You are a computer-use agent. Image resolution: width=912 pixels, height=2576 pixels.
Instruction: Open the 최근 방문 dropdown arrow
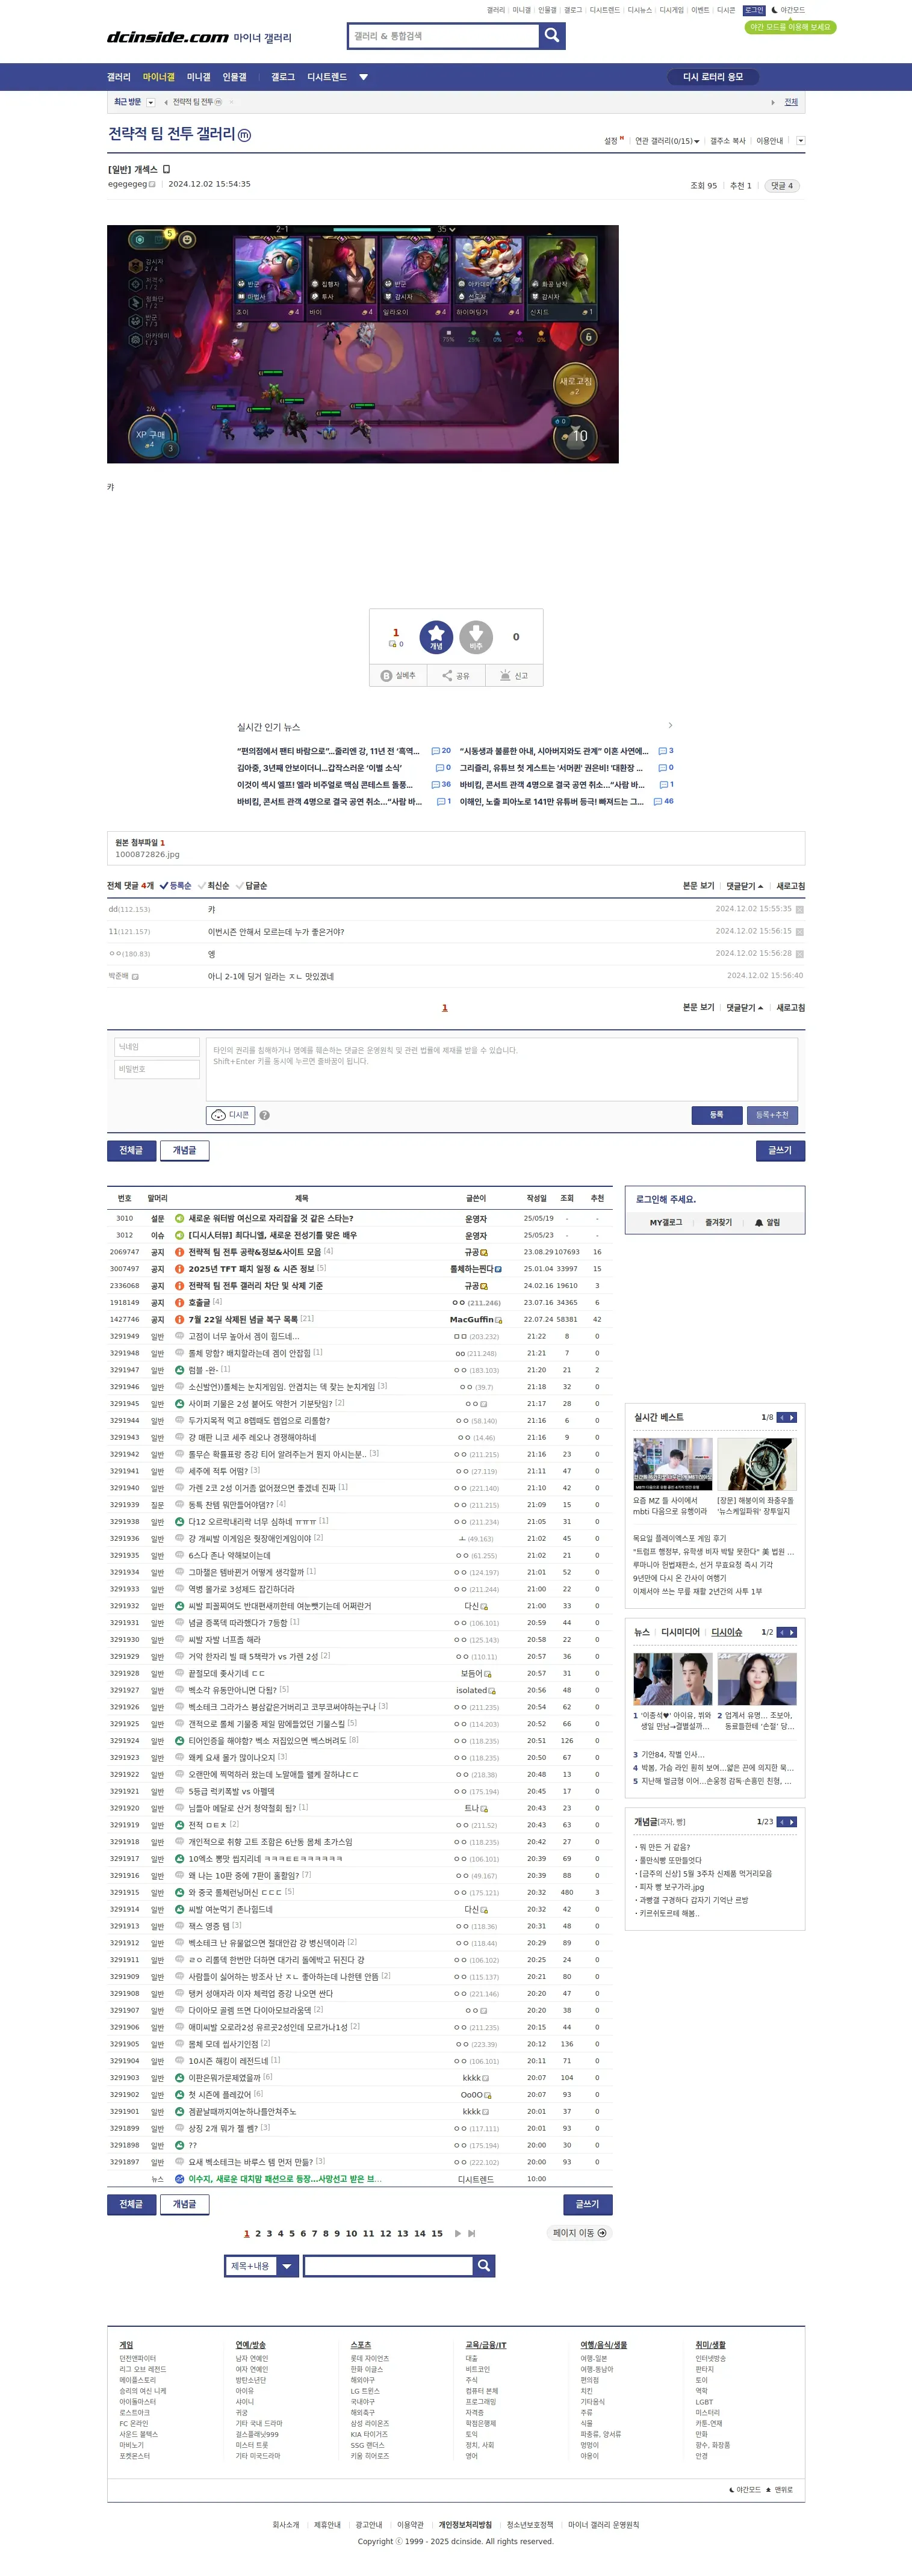(151, 102)
